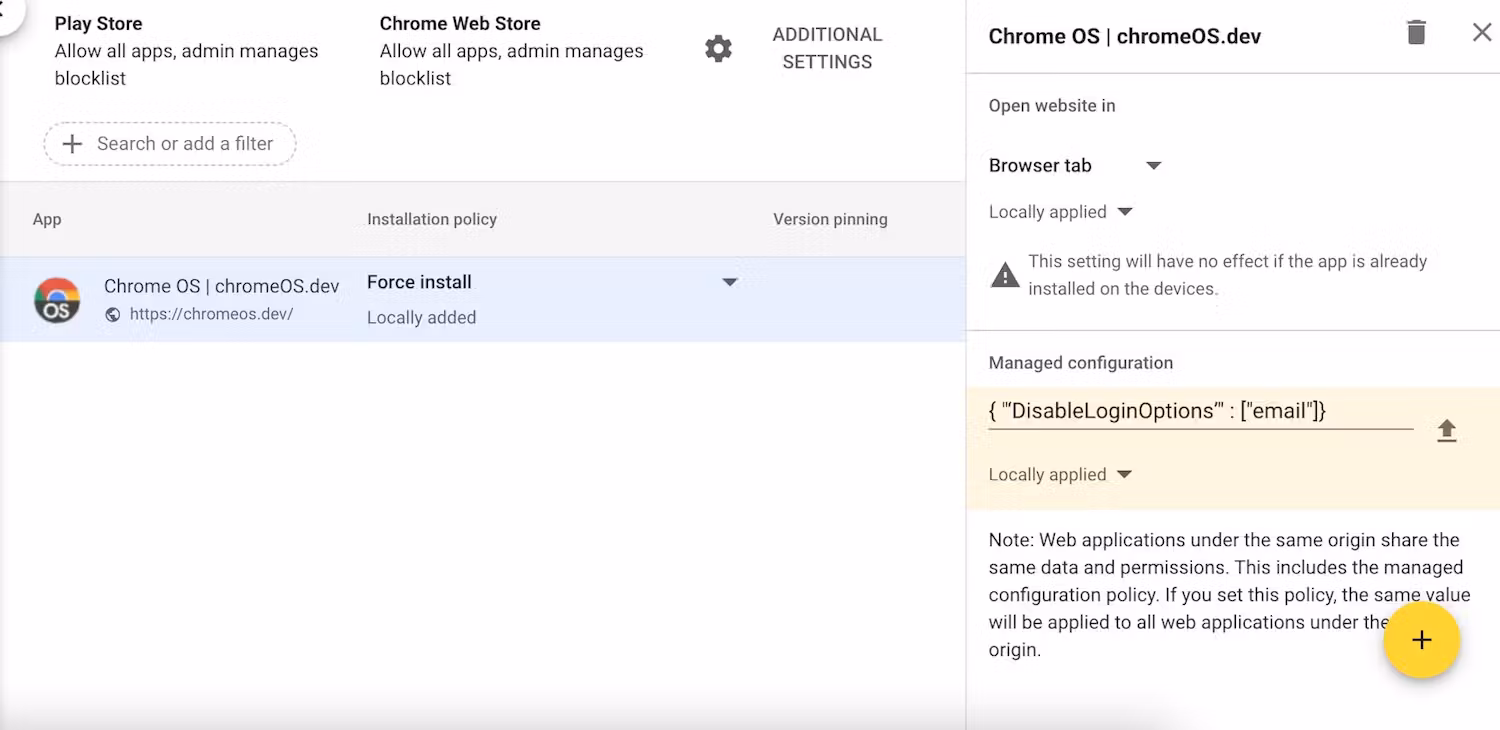The image size is (1500, 730).
Task: Expand the Force install policy dropdown
Action: click(729, 282)
